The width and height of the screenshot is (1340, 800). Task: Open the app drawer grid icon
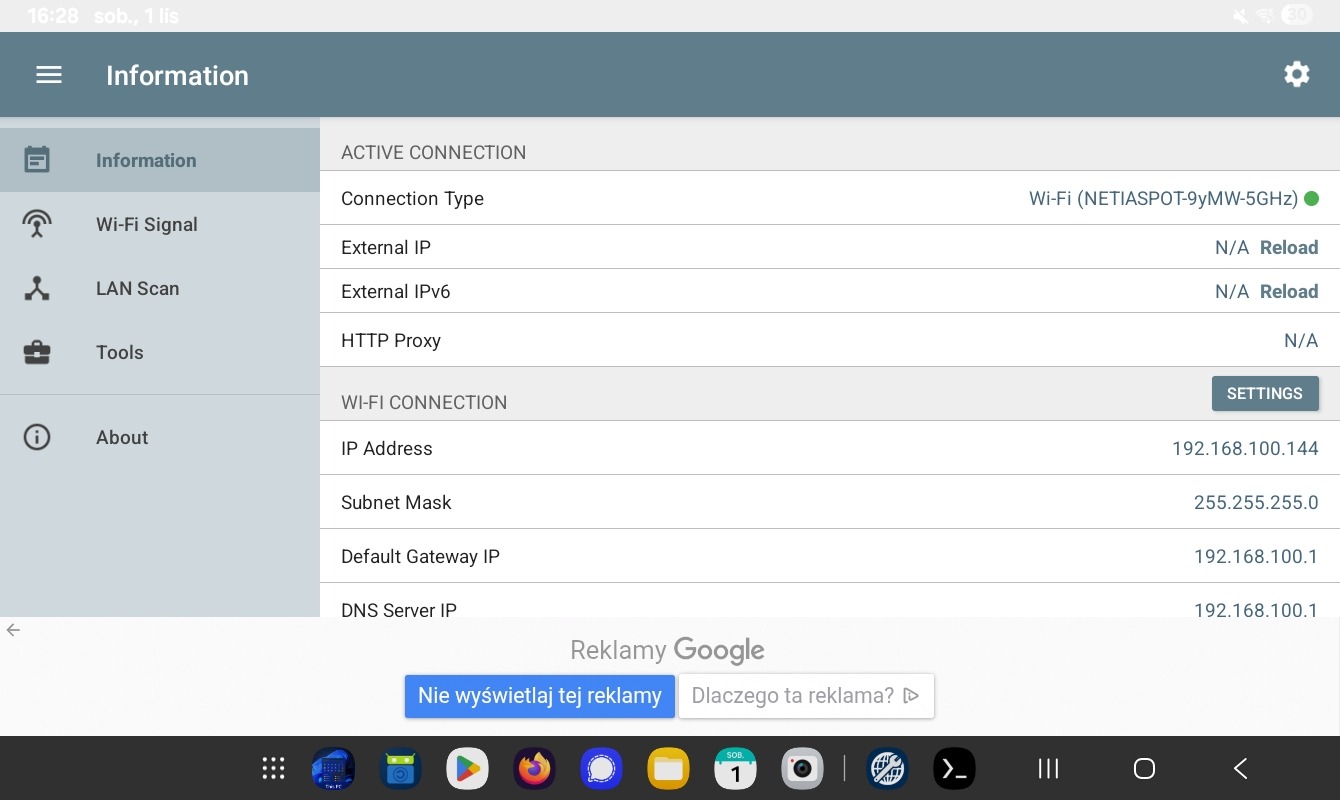pyautogui.click(x=273, y=768)
